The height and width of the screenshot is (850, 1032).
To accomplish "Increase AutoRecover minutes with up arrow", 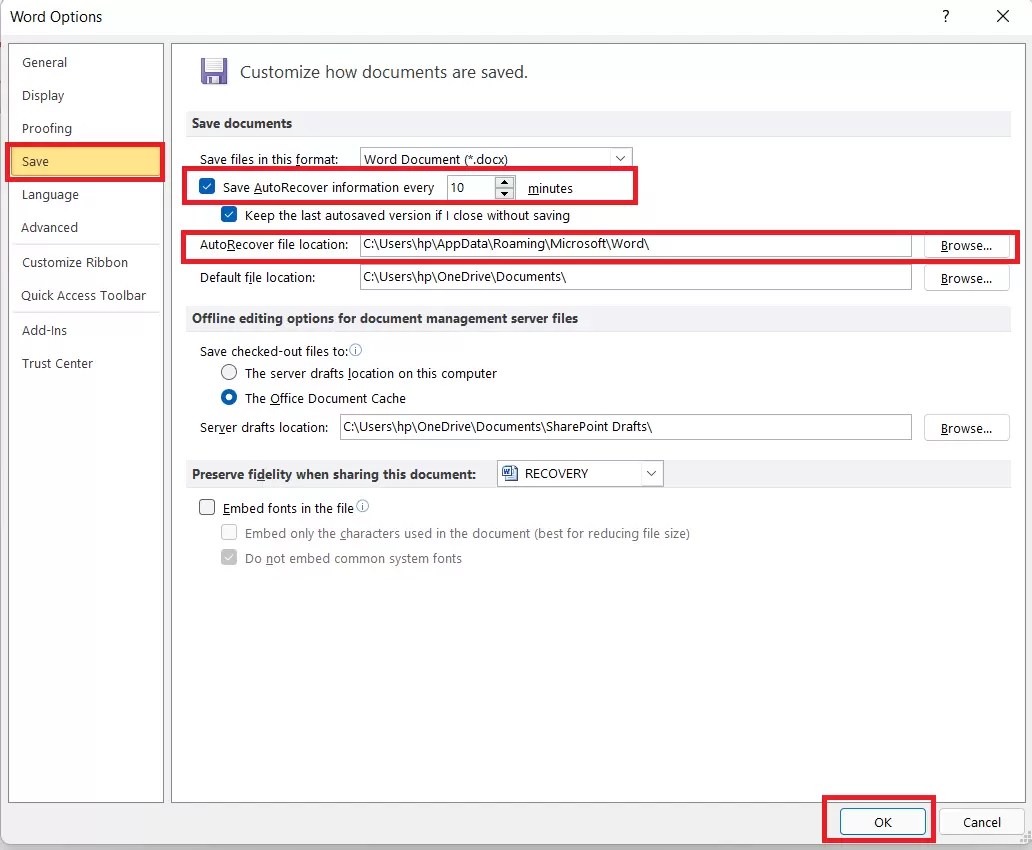I will pyautogui.click(x=505, y=181).
